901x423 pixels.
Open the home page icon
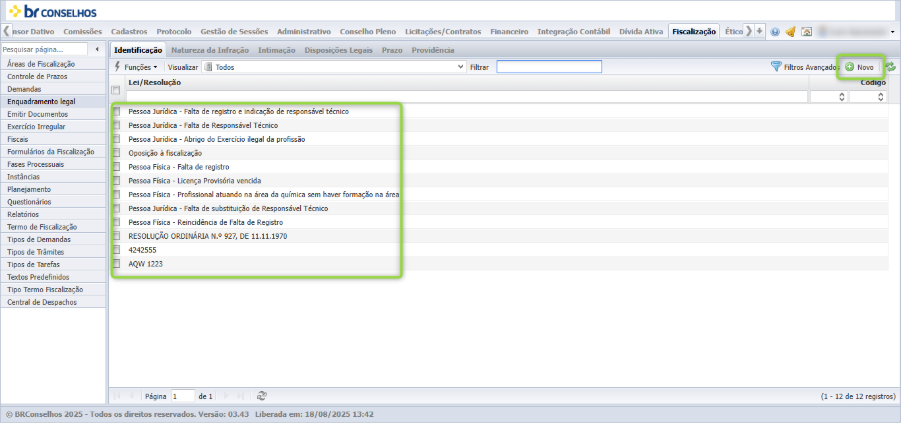(x=806, y=32)
